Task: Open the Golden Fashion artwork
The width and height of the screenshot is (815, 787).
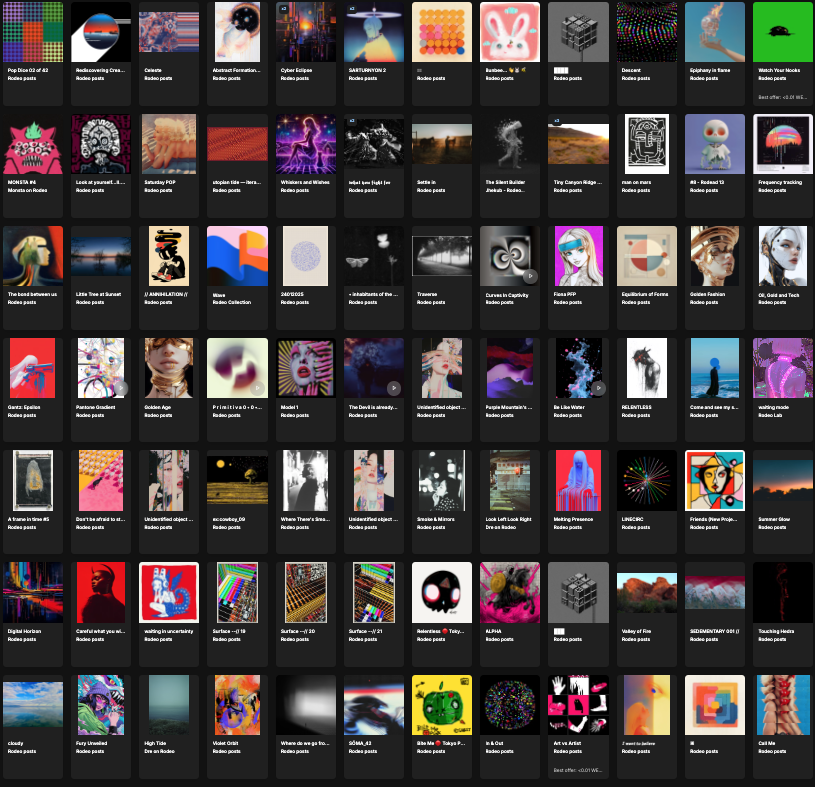Action: pyautogui.click(x=715, y=256)
